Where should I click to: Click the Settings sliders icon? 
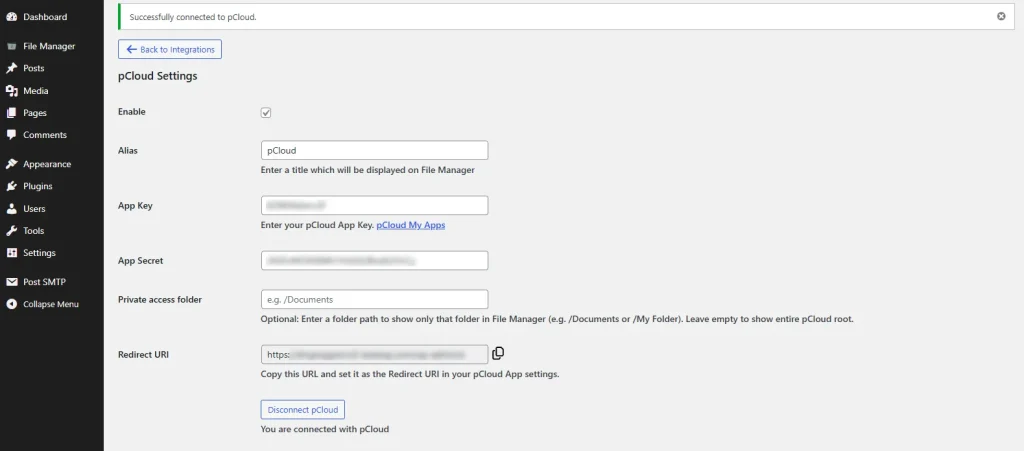pyautogui.click(x=11, y=253)
